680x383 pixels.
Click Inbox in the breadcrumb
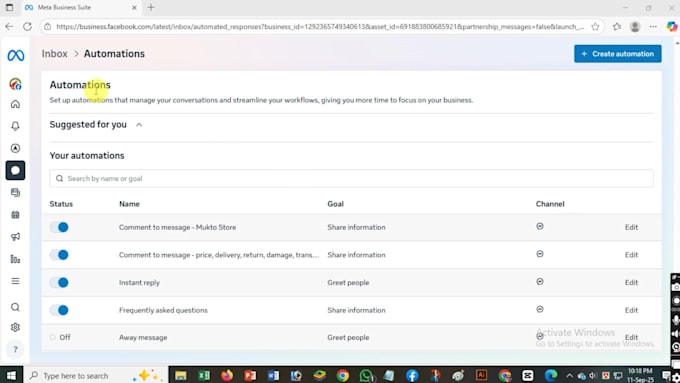click(55, 54)
